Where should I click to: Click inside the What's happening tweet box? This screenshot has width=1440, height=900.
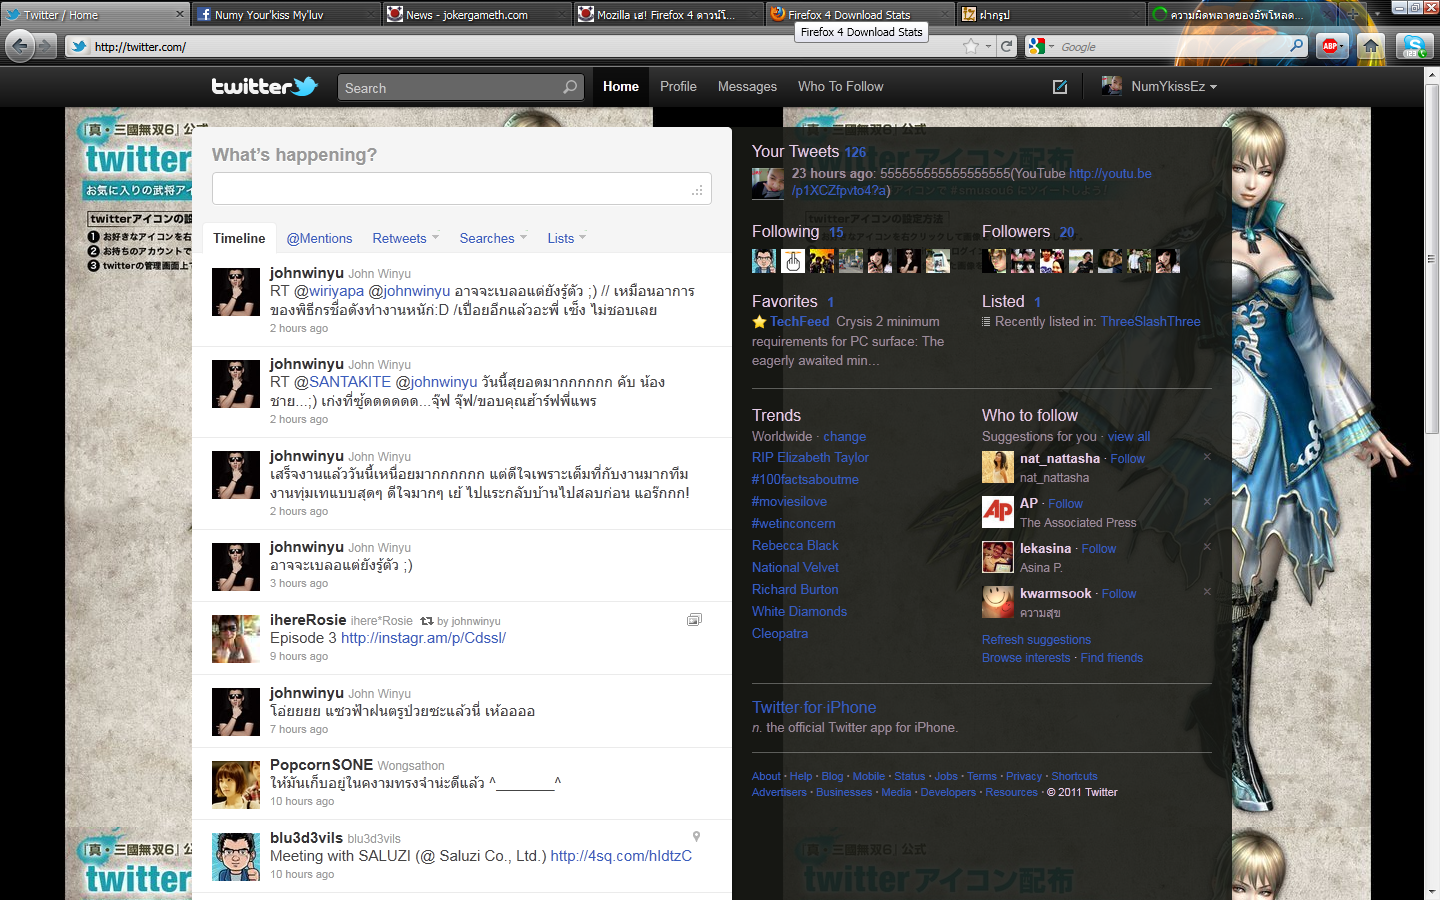coord(461,188)
